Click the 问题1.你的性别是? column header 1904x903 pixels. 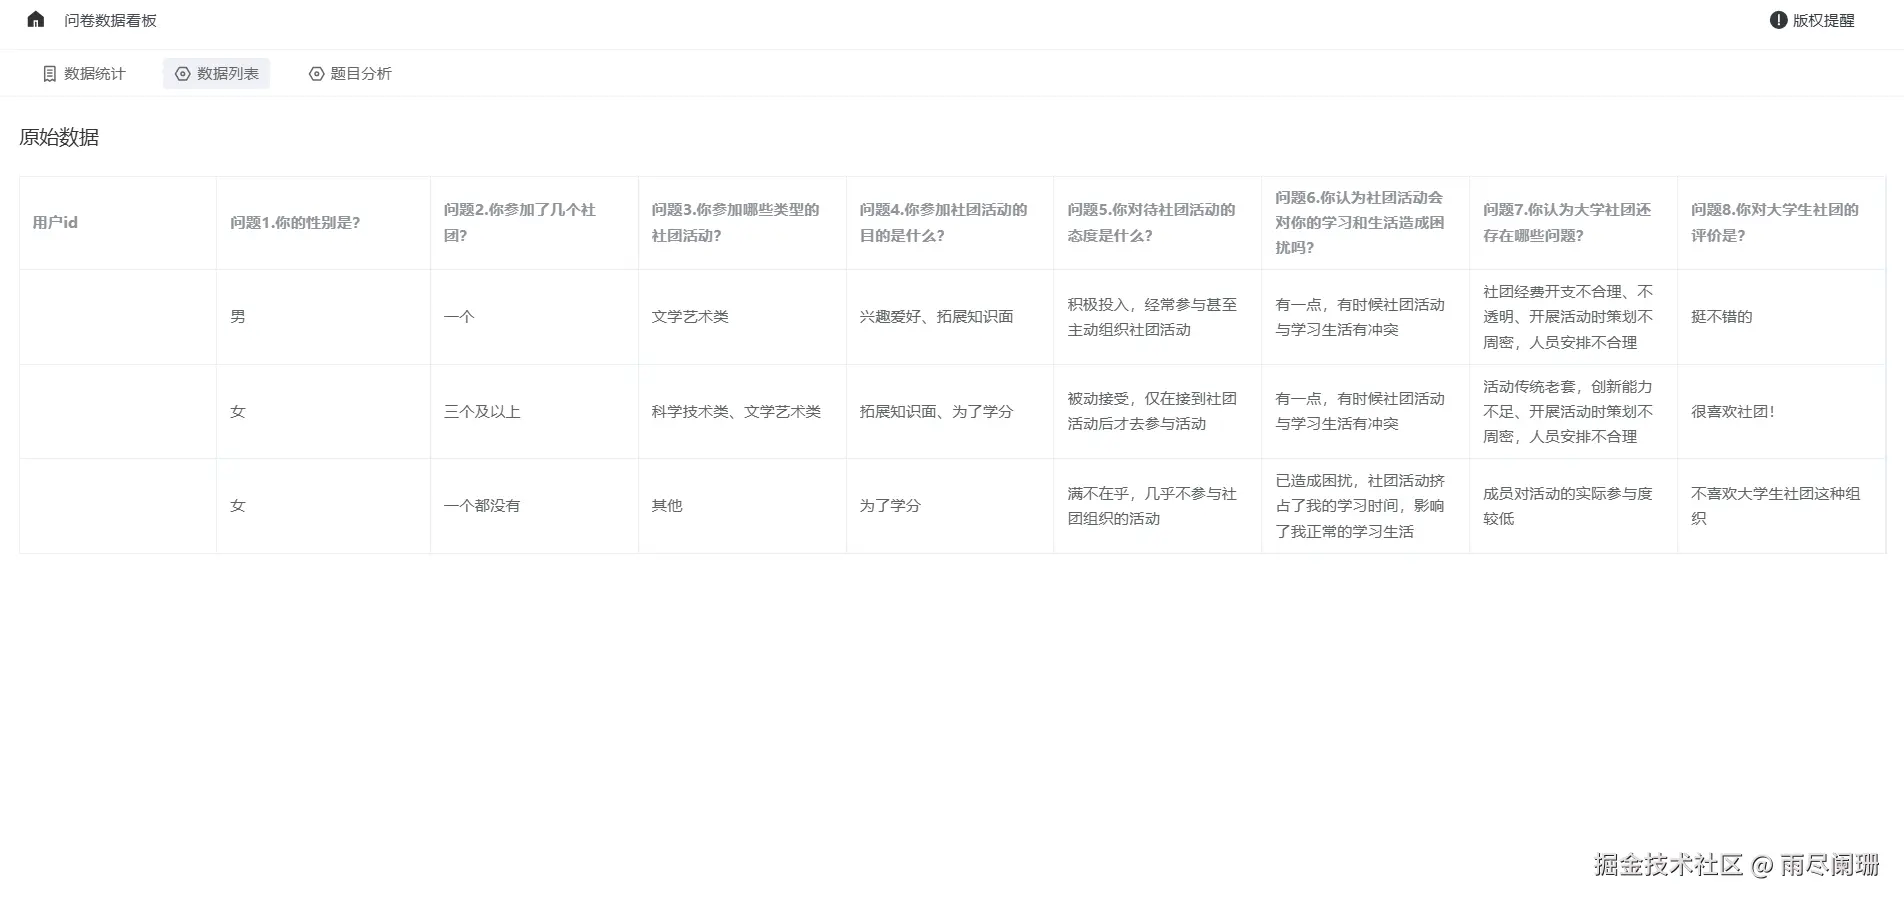tap(323, 223)
